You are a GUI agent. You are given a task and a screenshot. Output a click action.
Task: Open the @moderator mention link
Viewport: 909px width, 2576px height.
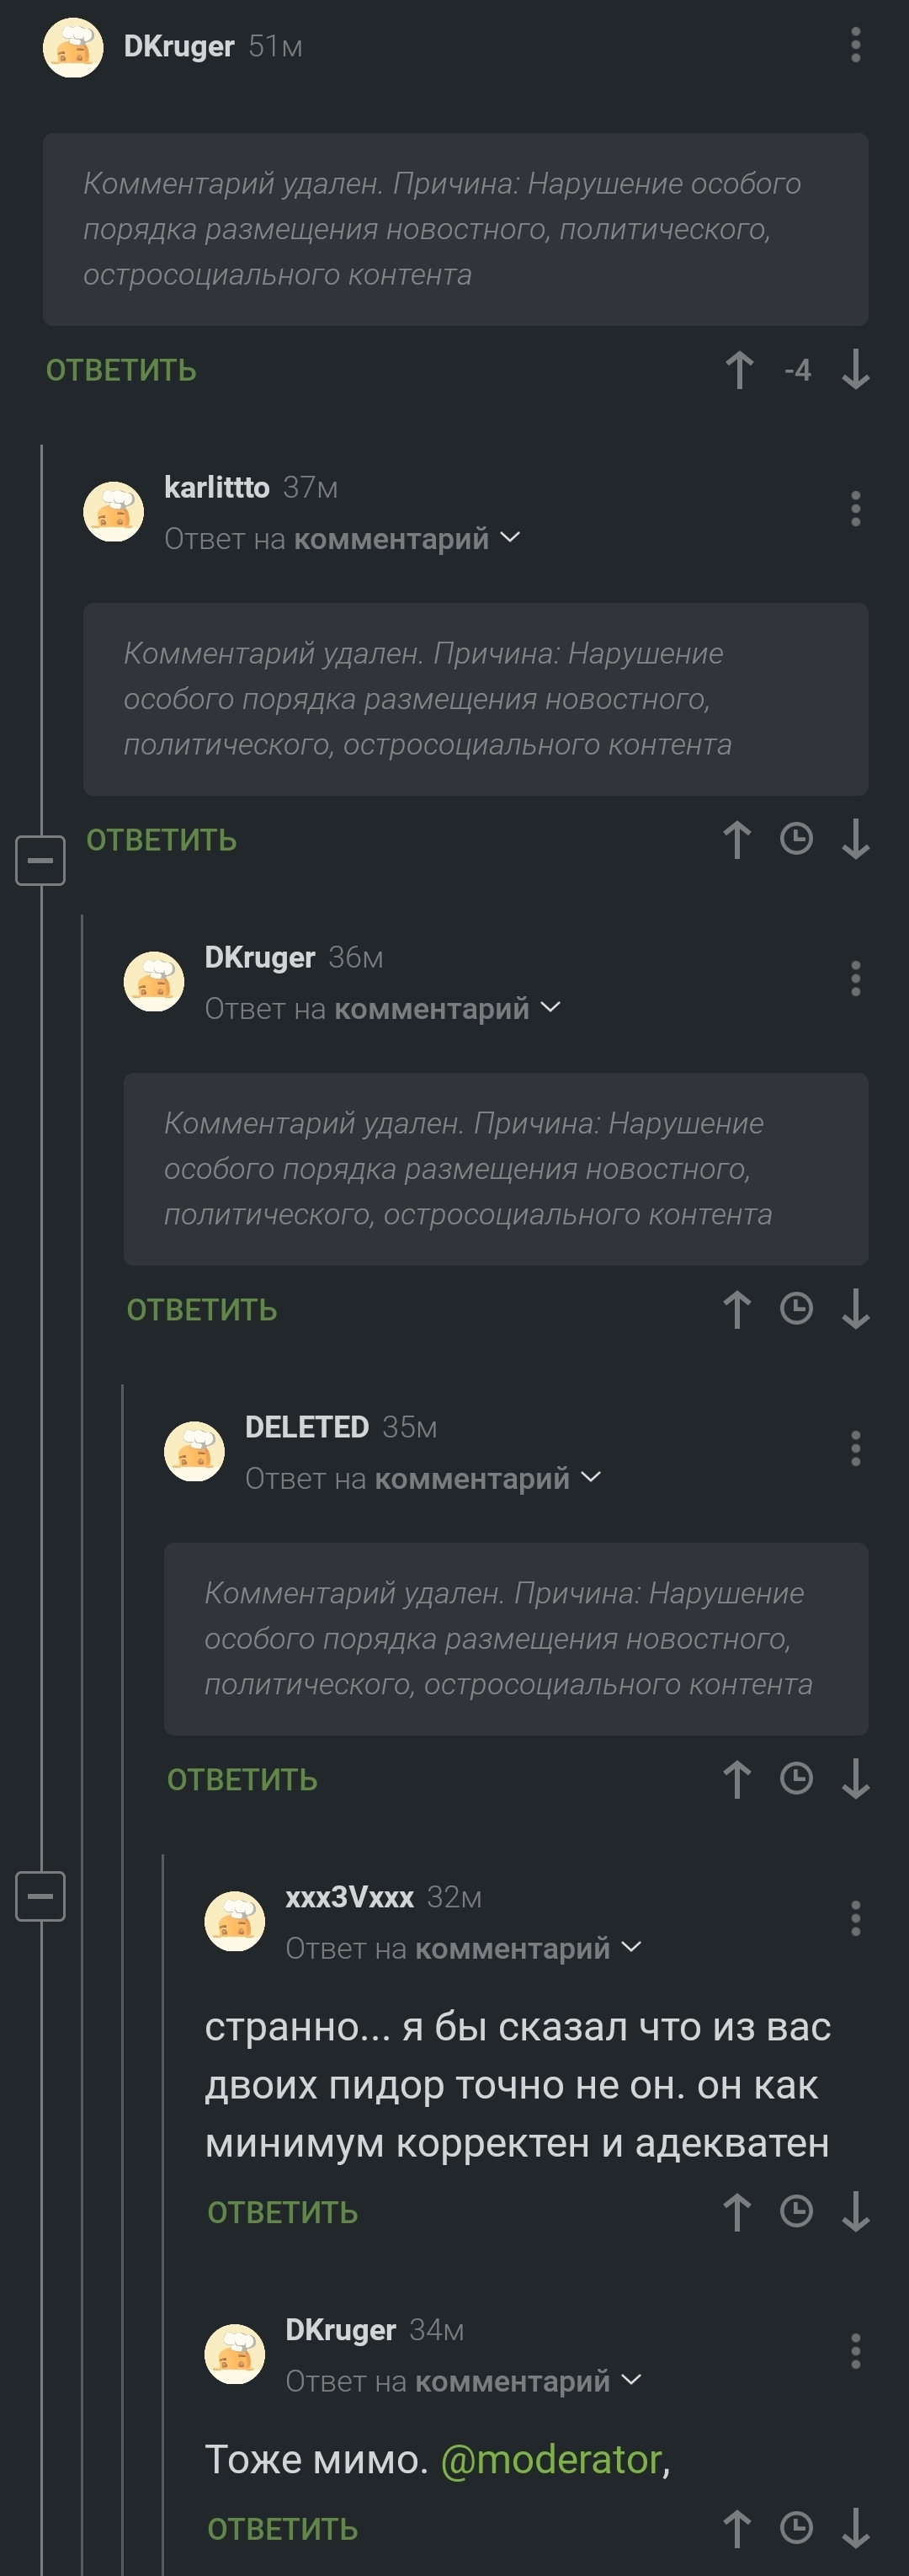click(551, 2459)
